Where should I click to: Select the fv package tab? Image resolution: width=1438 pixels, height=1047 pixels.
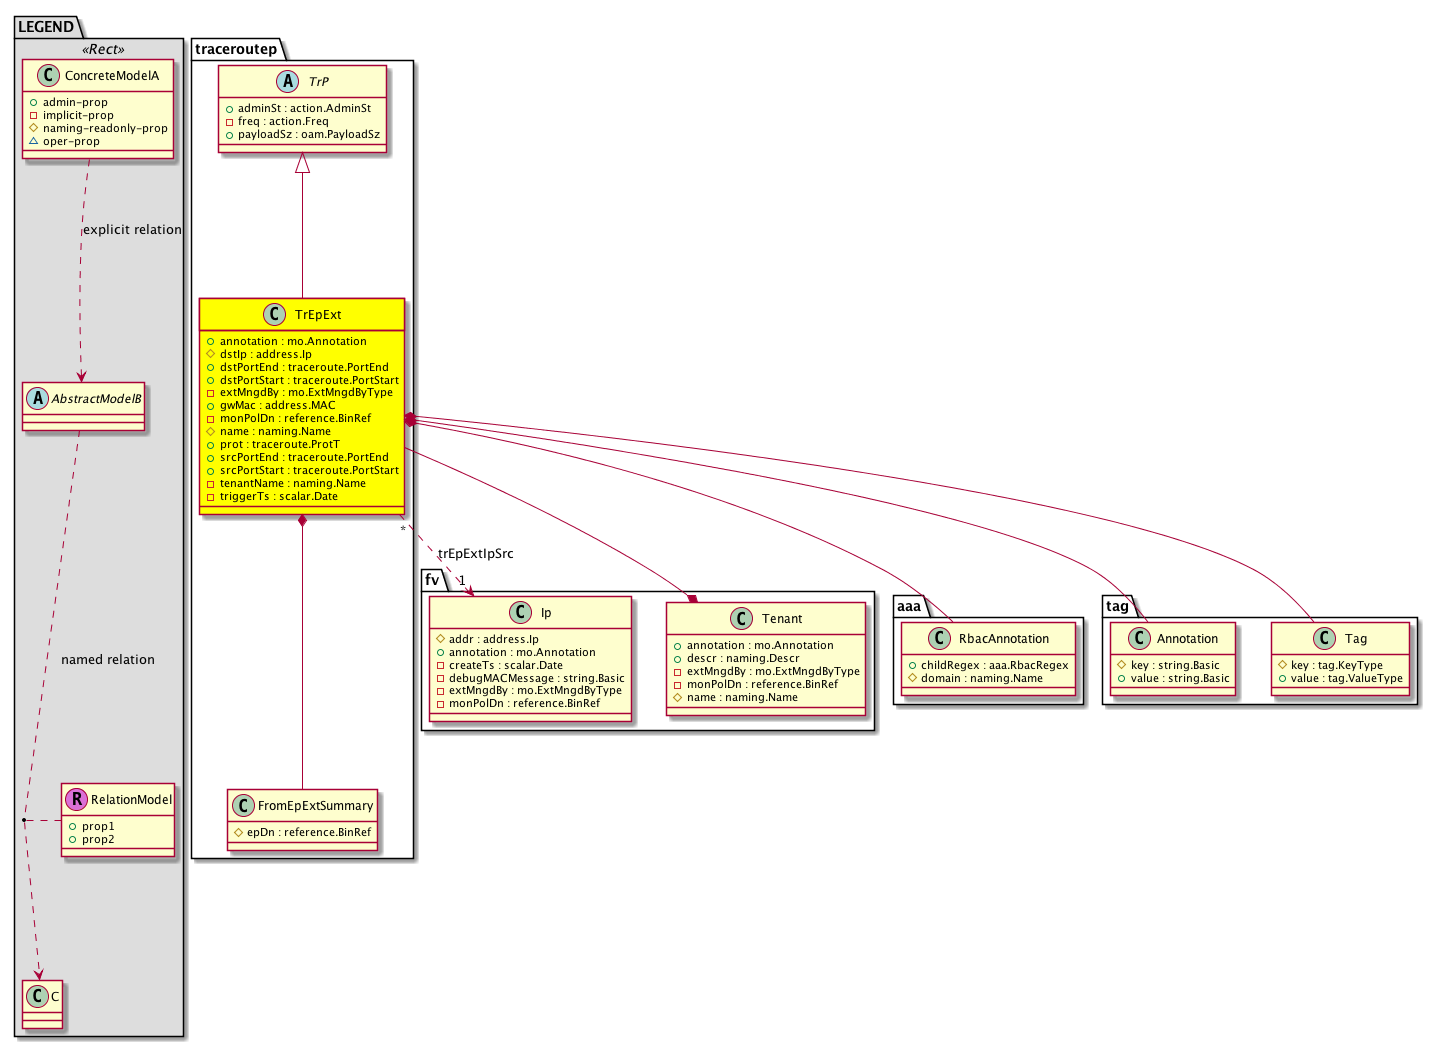(x=432, y=580)
